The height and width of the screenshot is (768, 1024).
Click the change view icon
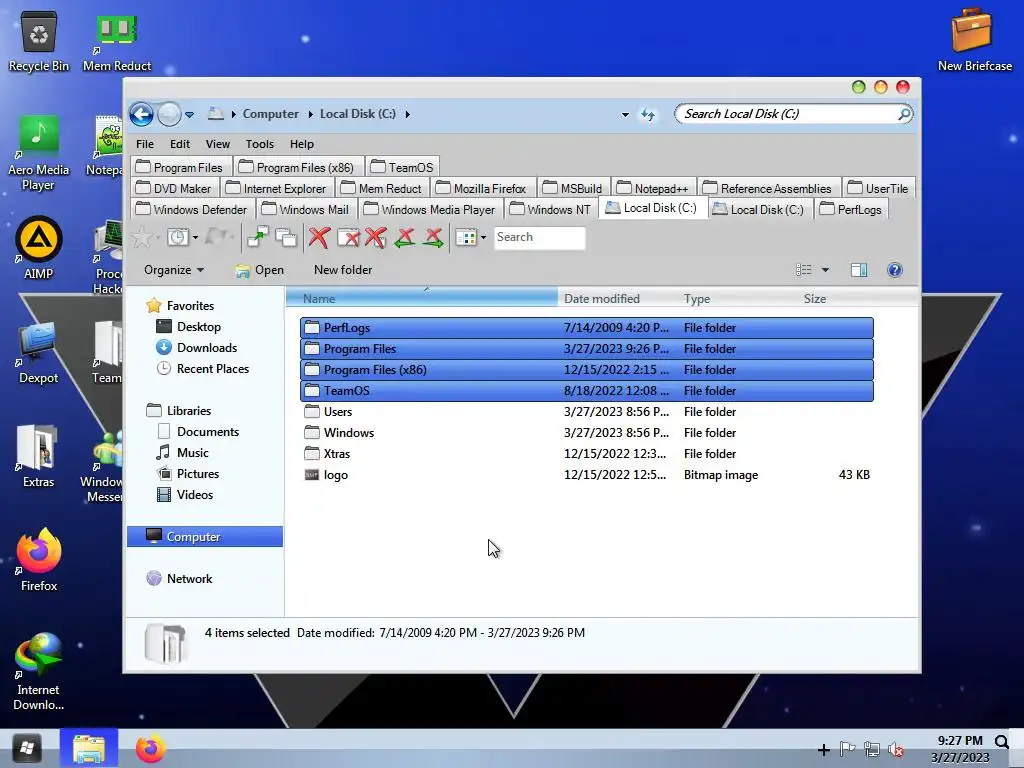tap(804, 270)
